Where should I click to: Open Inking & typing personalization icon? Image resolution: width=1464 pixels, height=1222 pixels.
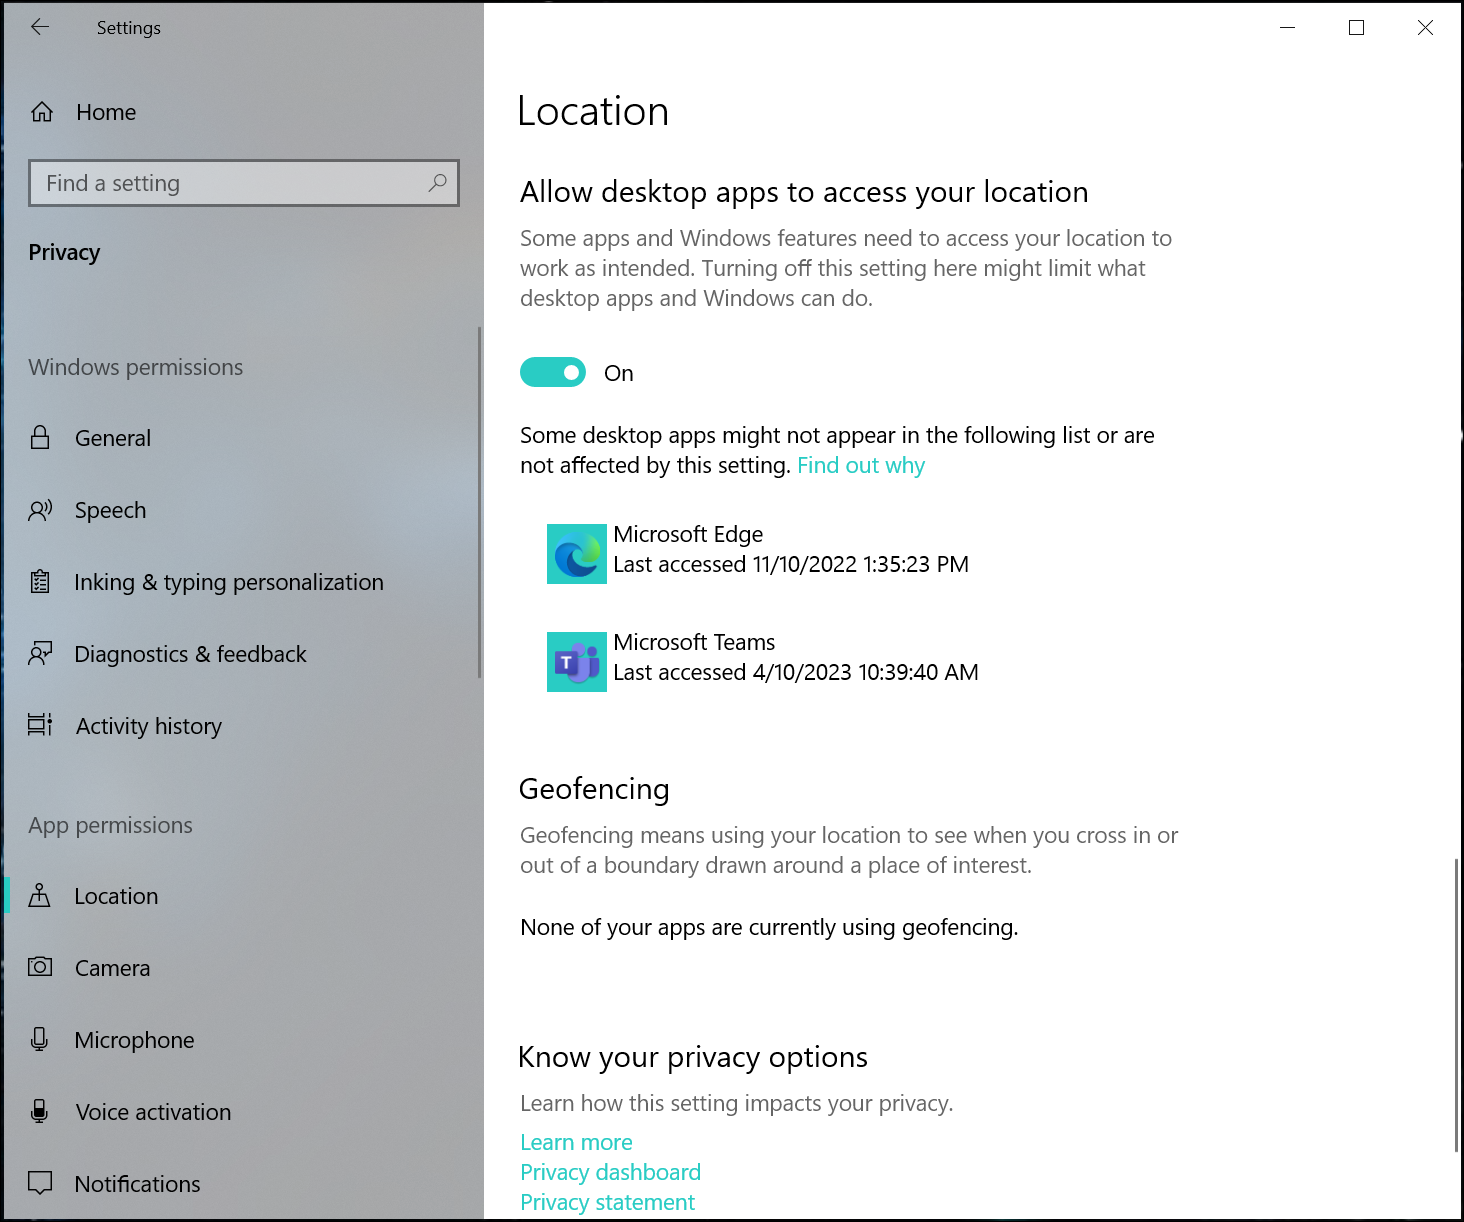pyautogui.click(x=40, y=581)
